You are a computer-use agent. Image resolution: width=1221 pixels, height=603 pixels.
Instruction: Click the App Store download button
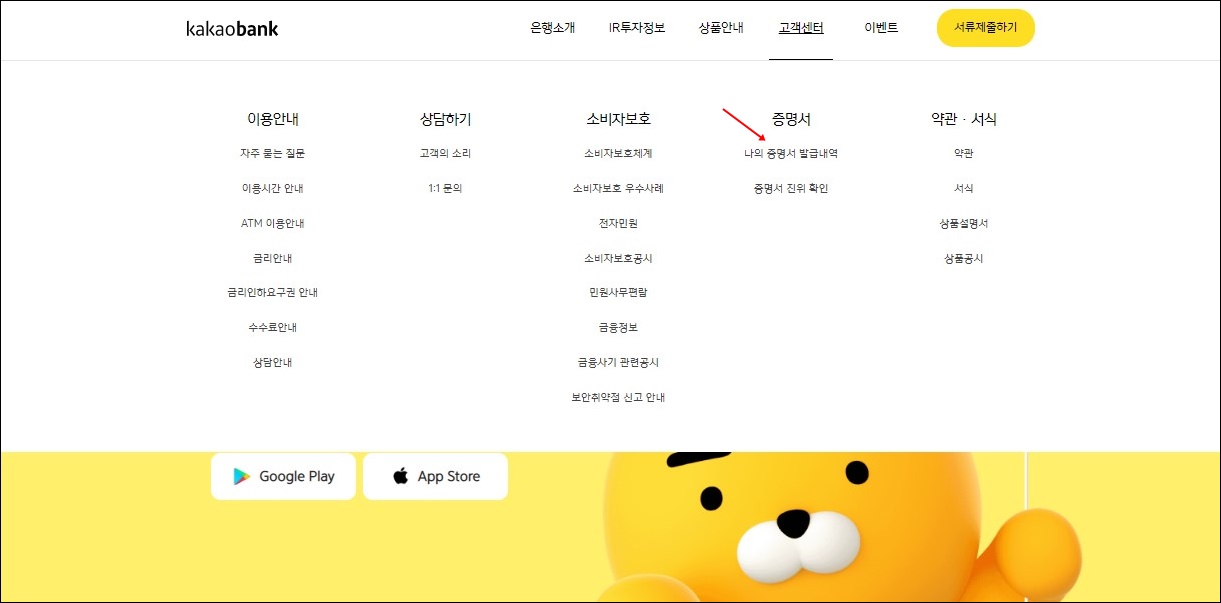435,476
